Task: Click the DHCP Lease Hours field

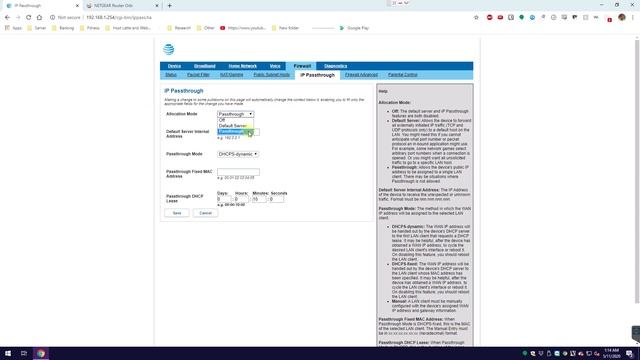Action: (x=241, y=199)
